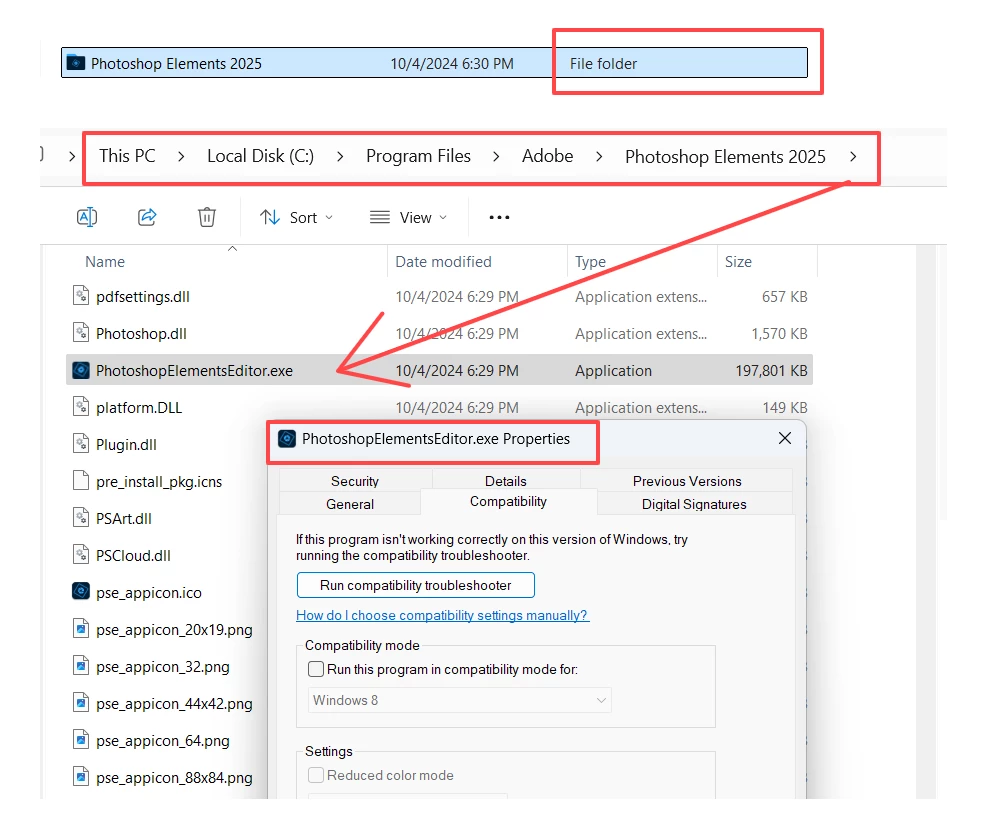Switch to the Digital Signatures tab
987x839 pixels.
coord(694,504)
